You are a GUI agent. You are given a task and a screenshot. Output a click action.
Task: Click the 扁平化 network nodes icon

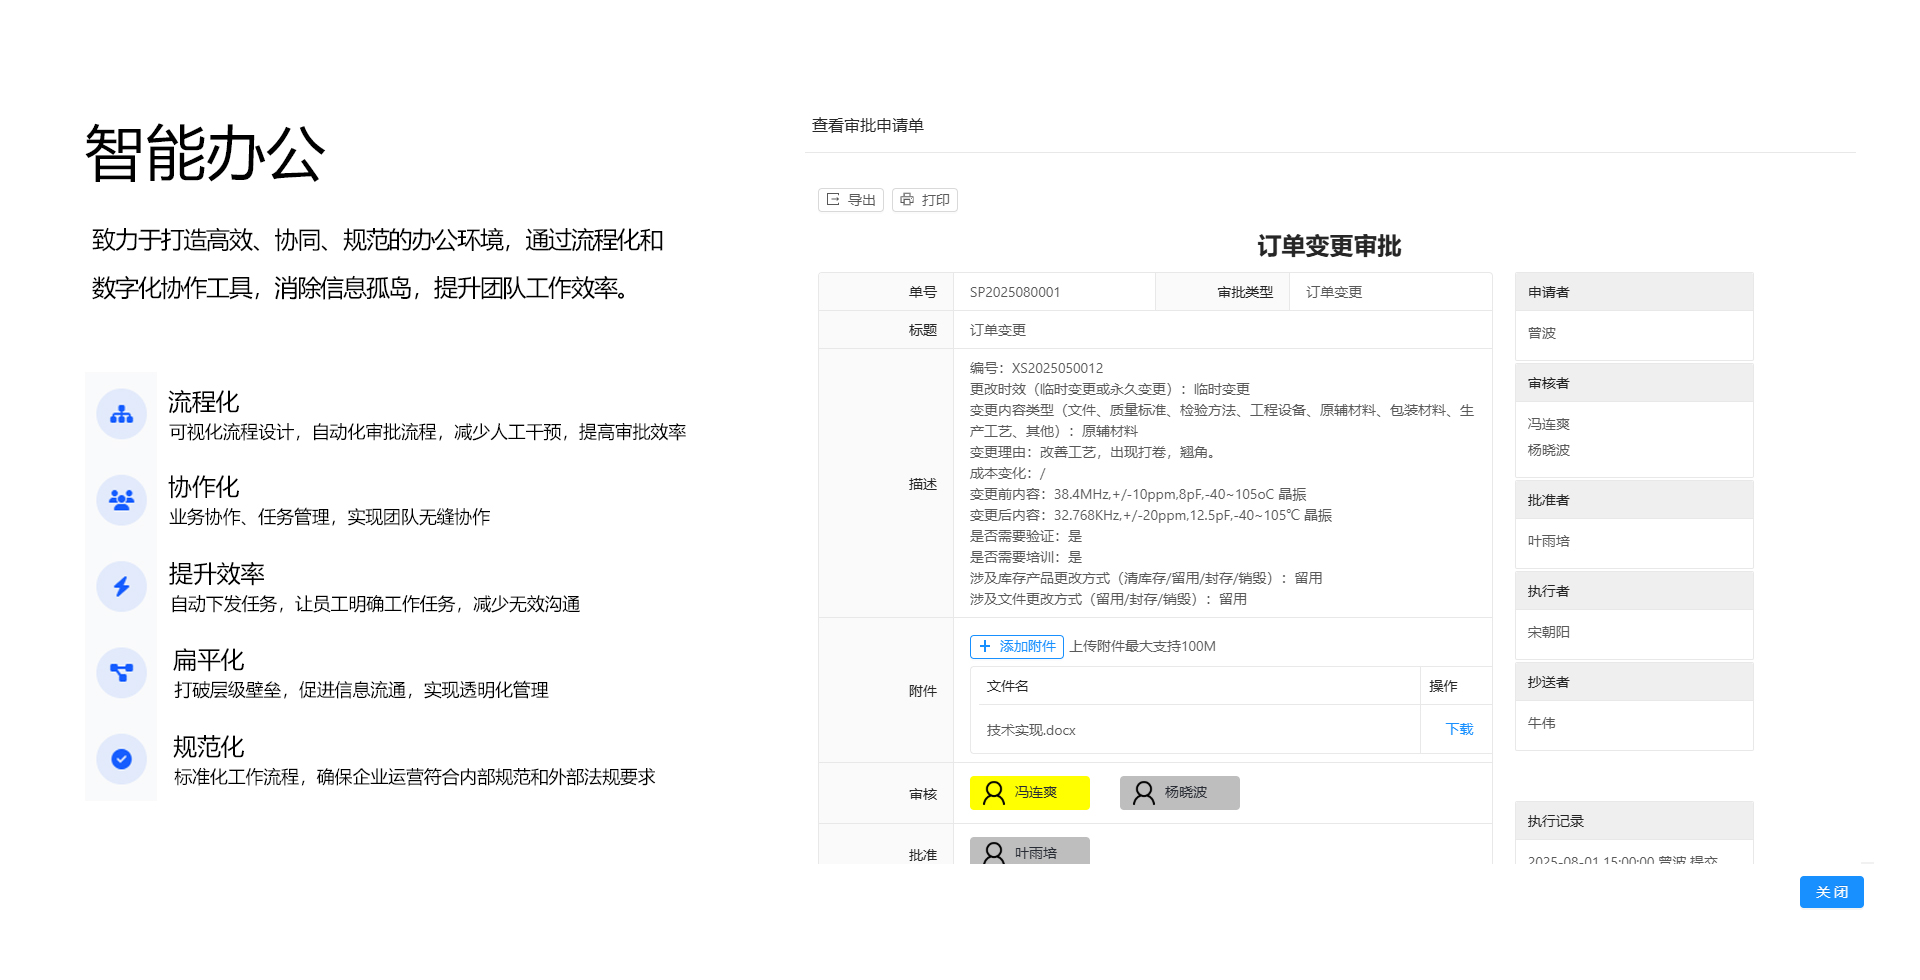point(121,672)
